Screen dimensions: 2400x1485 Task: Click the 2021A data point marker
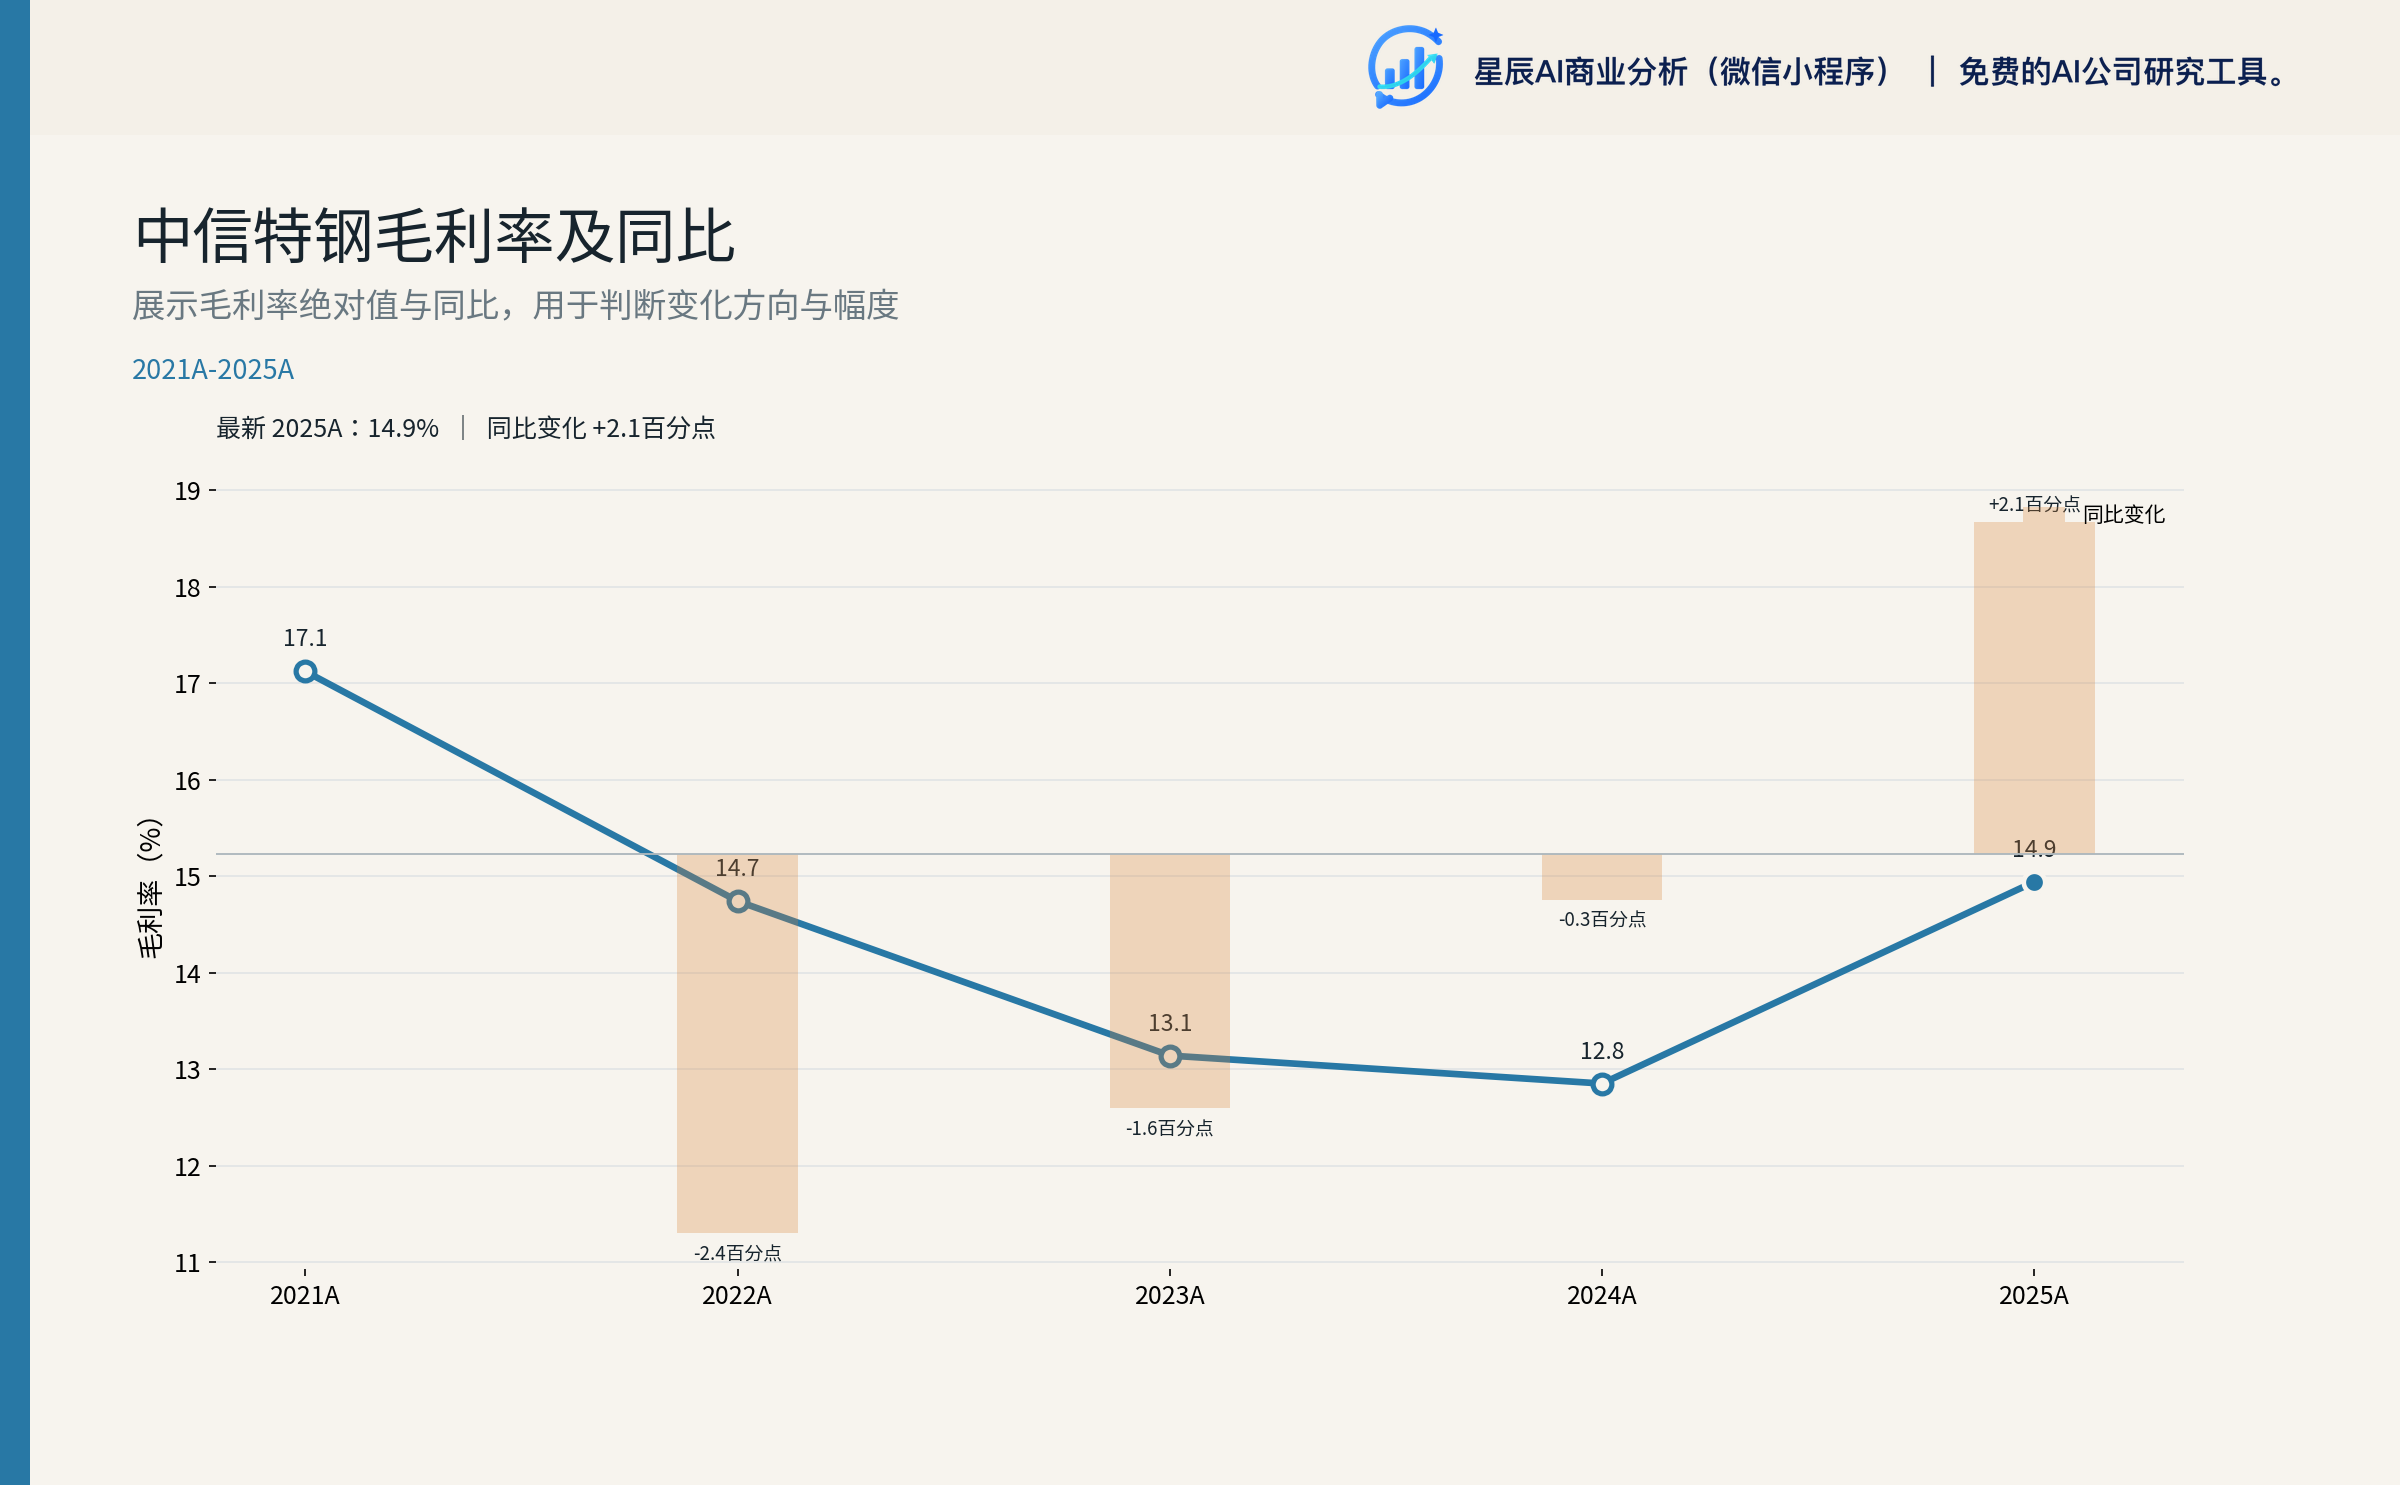pyautogui.click(x=306, y=672)
